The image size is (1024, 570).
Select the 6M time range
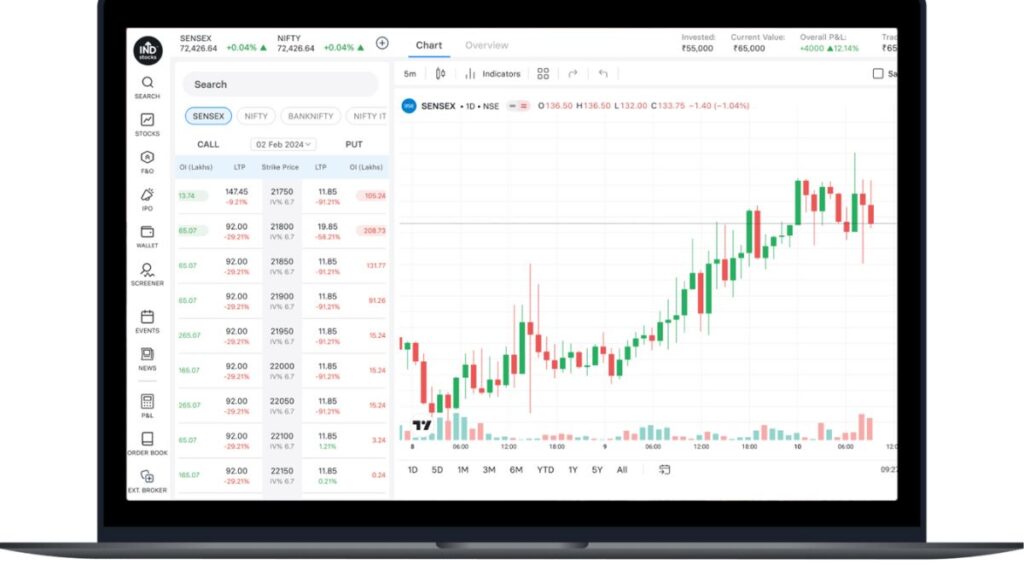coord(516,469)
